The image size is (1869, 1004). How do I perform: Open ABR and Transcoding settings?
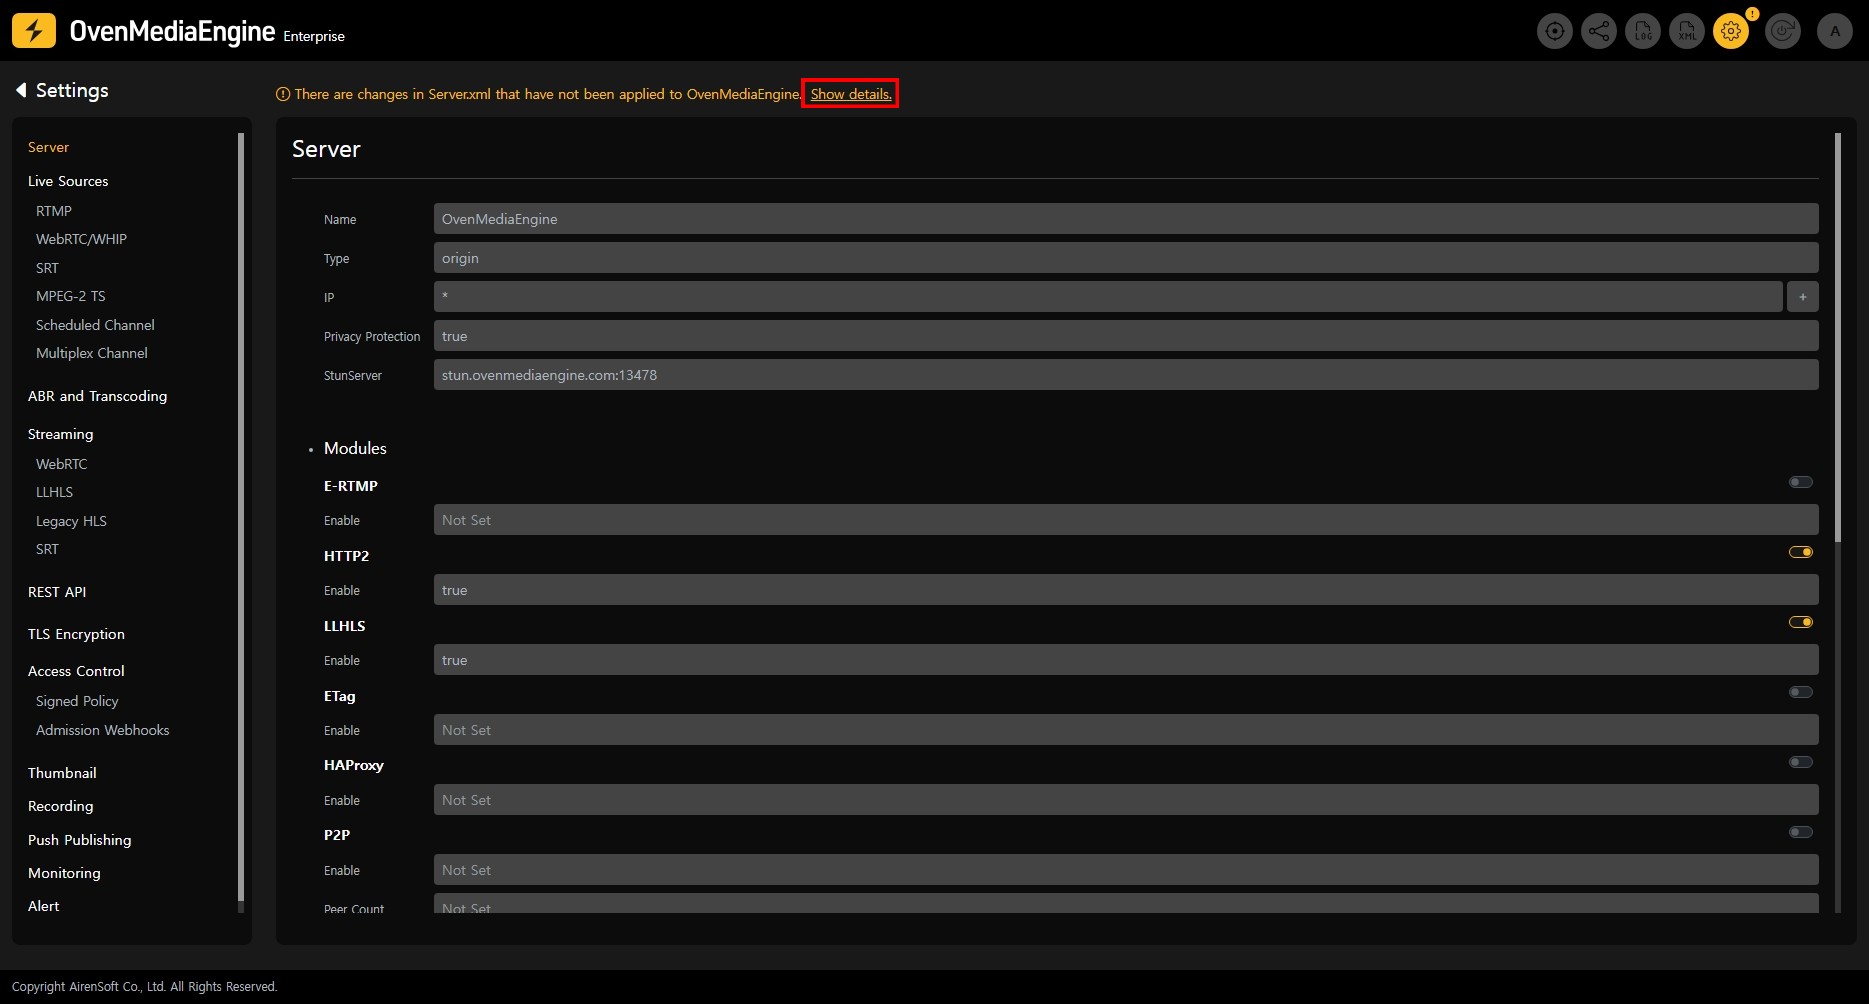point(97,396)
